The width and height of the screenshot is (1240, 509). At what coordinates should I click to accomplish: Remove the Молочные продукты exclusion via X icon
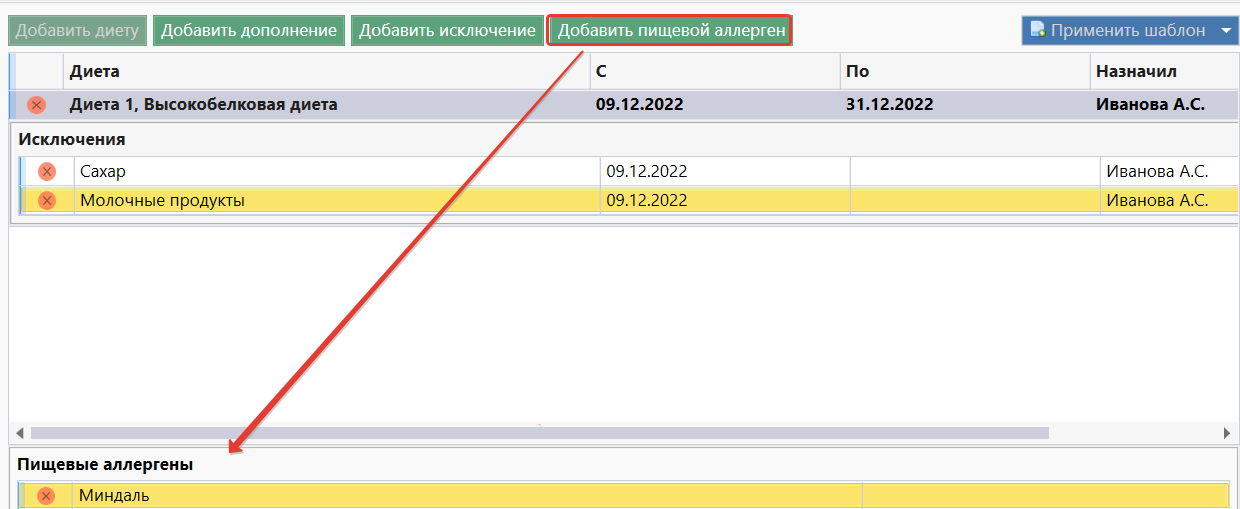[47, 200]
